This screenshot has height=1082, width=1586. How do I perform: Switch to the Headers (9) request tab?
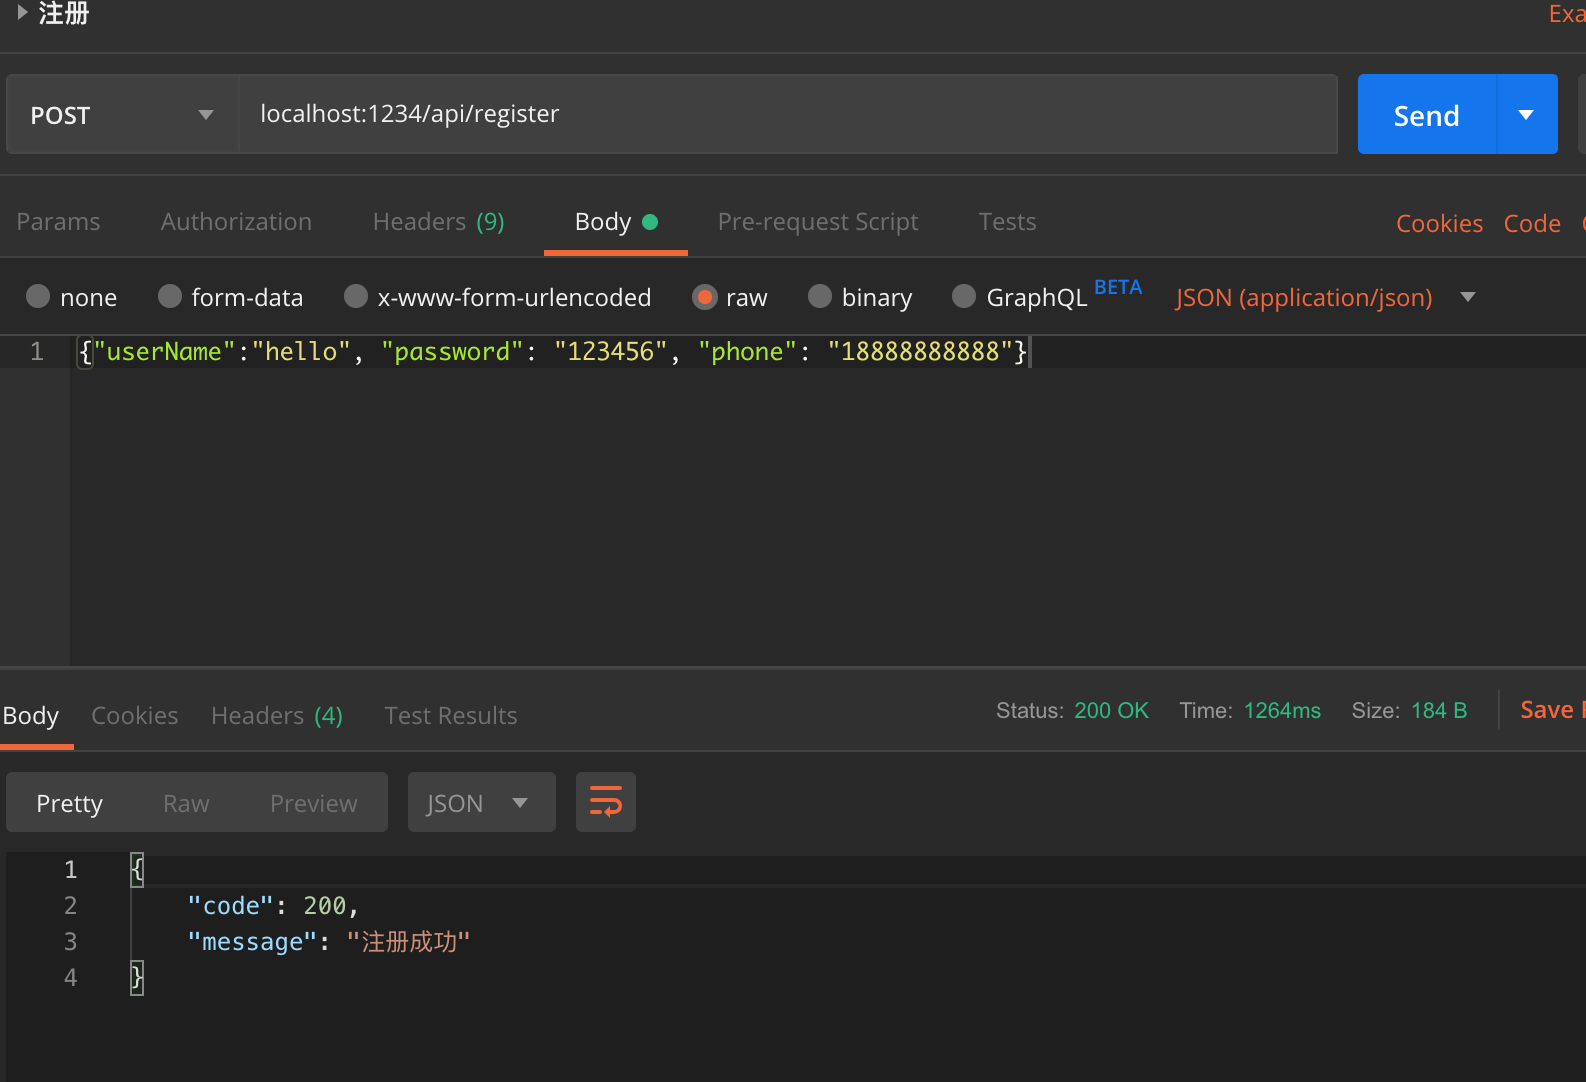(439, 221)
